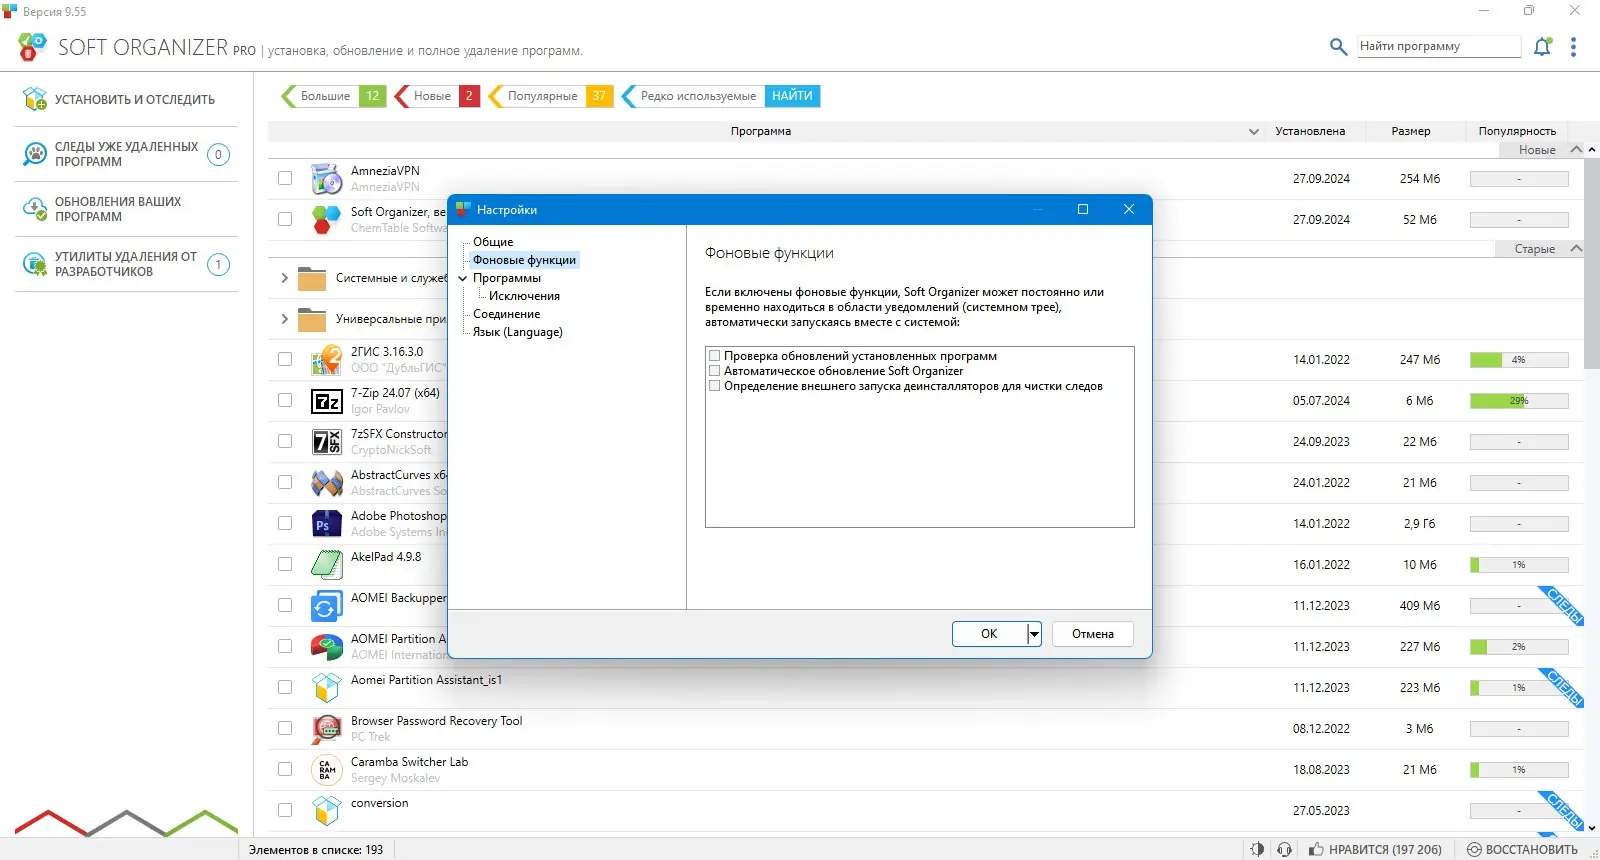Click the 7zSFX Constructor program icon
This screenshot has height=860, width=1600.
click(327, 442)
